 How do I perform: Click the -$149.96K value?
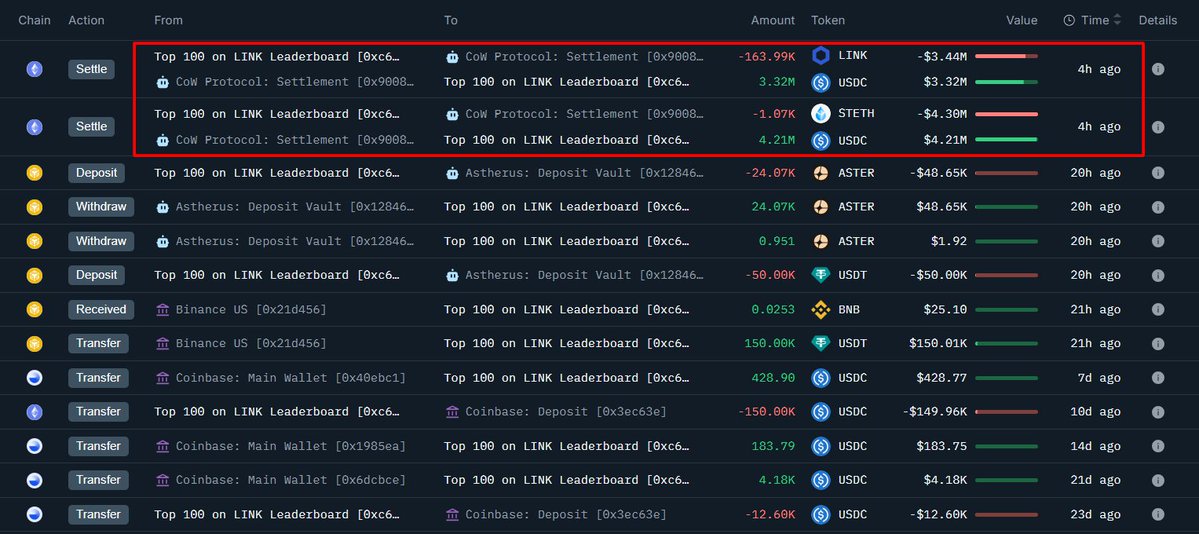pos(934,412)
